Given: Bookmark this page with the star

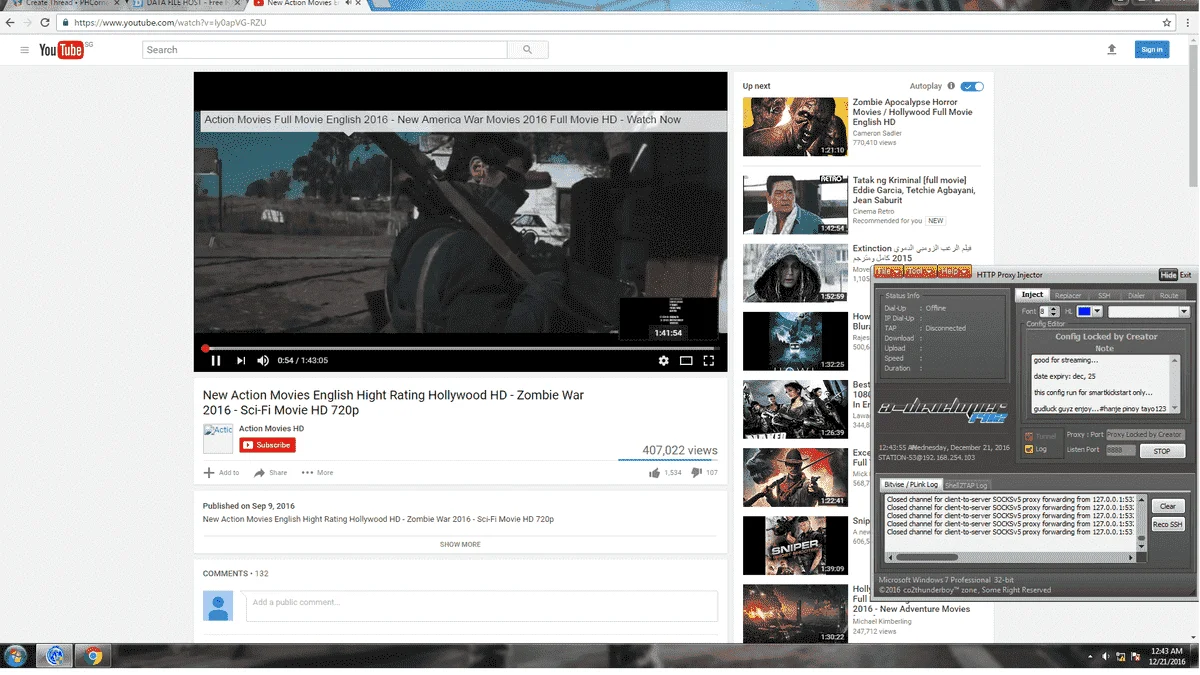Looking at the screenshot, I should (1167, 22).
